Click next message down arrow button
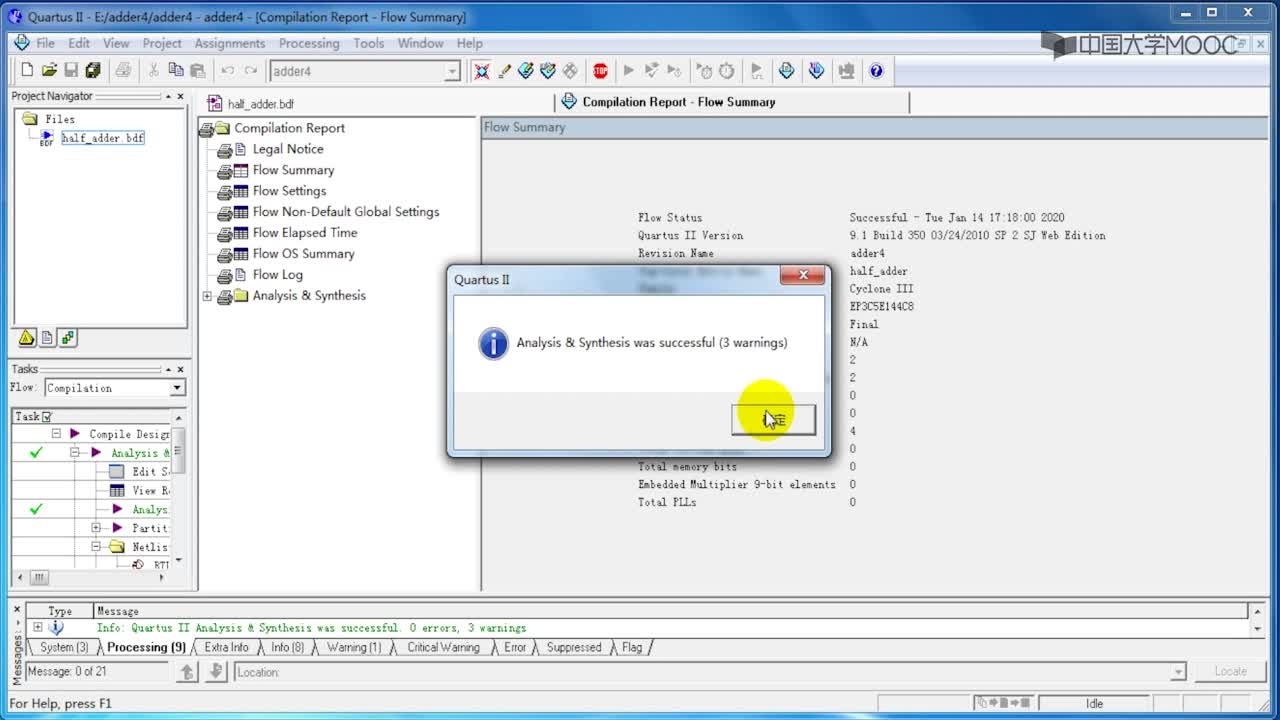 215,672
